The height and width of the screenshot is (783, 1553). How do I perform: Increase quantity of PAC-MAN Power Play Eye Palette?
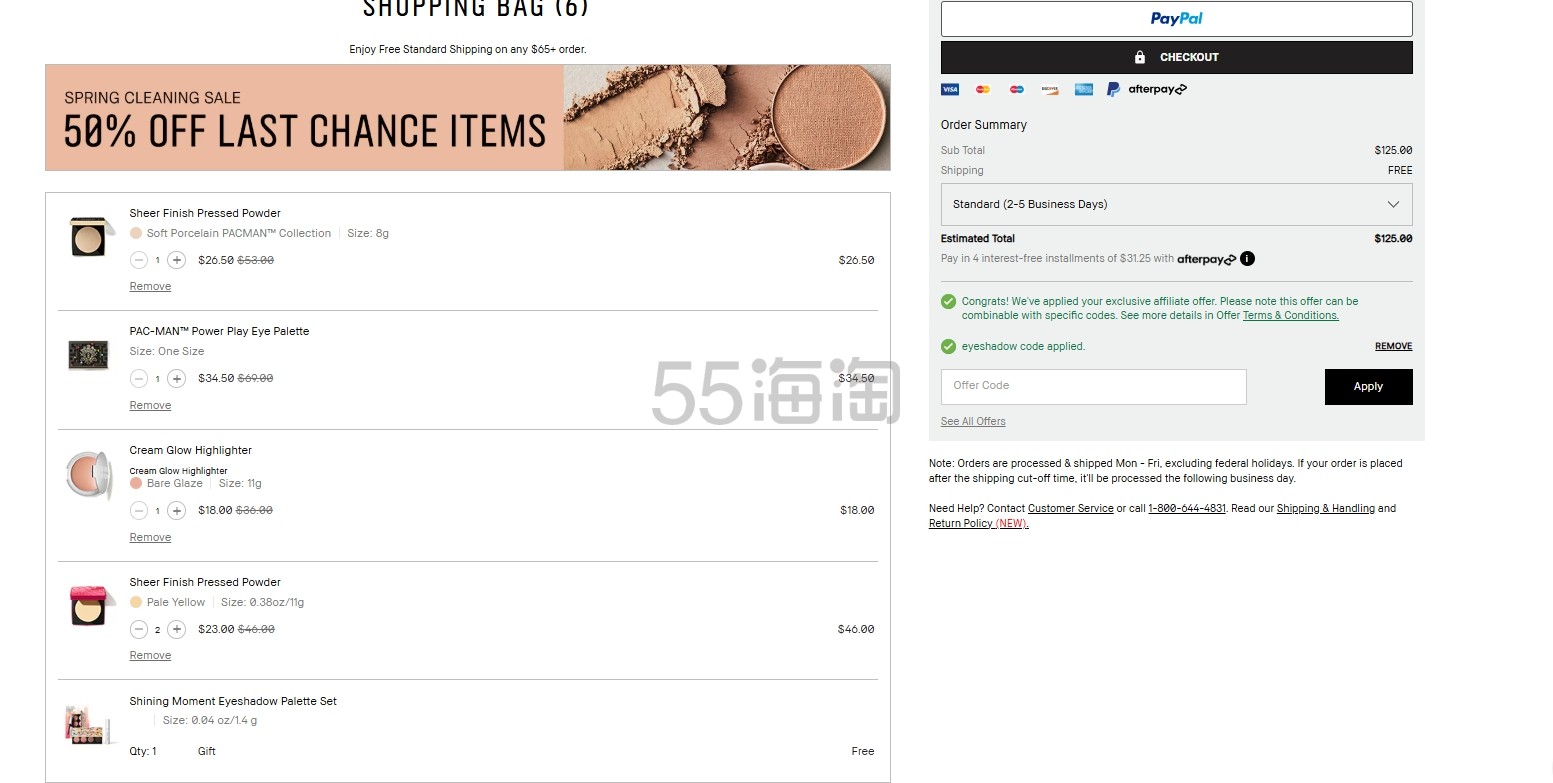coord(176,379)
